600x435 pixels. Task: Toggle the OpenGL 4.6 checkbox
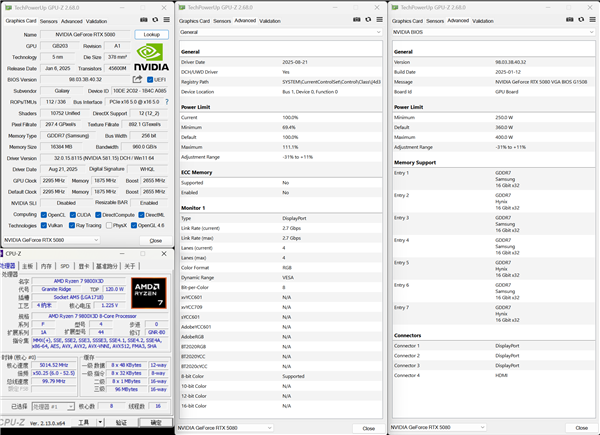point(134,225)
